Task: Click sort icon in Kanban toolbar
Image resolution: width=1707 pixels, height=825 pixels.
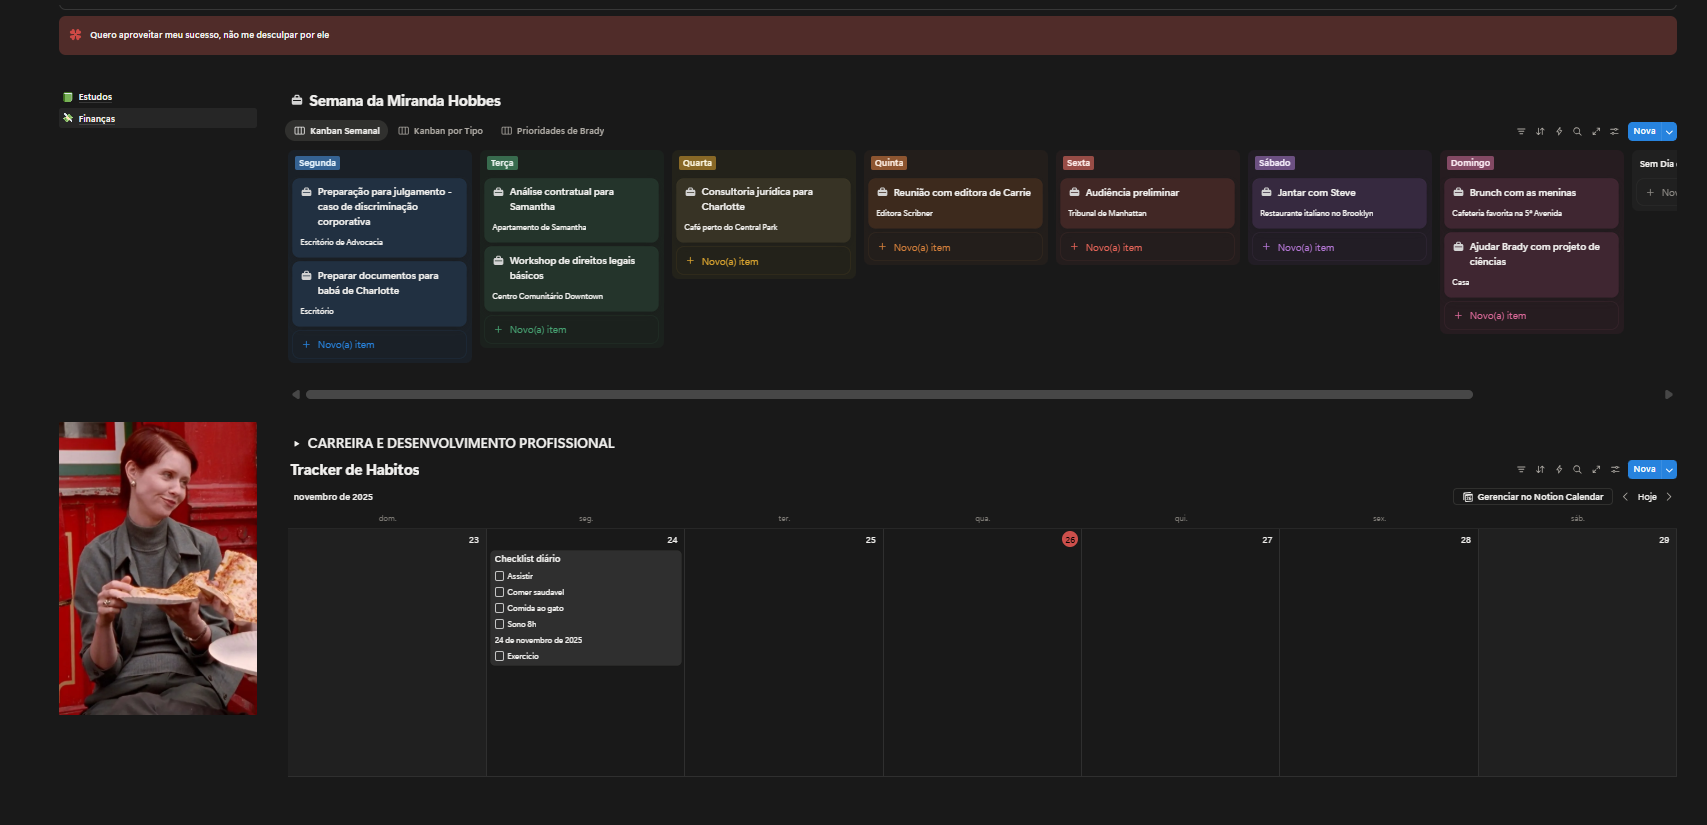Action: (x=1540, y=131)
